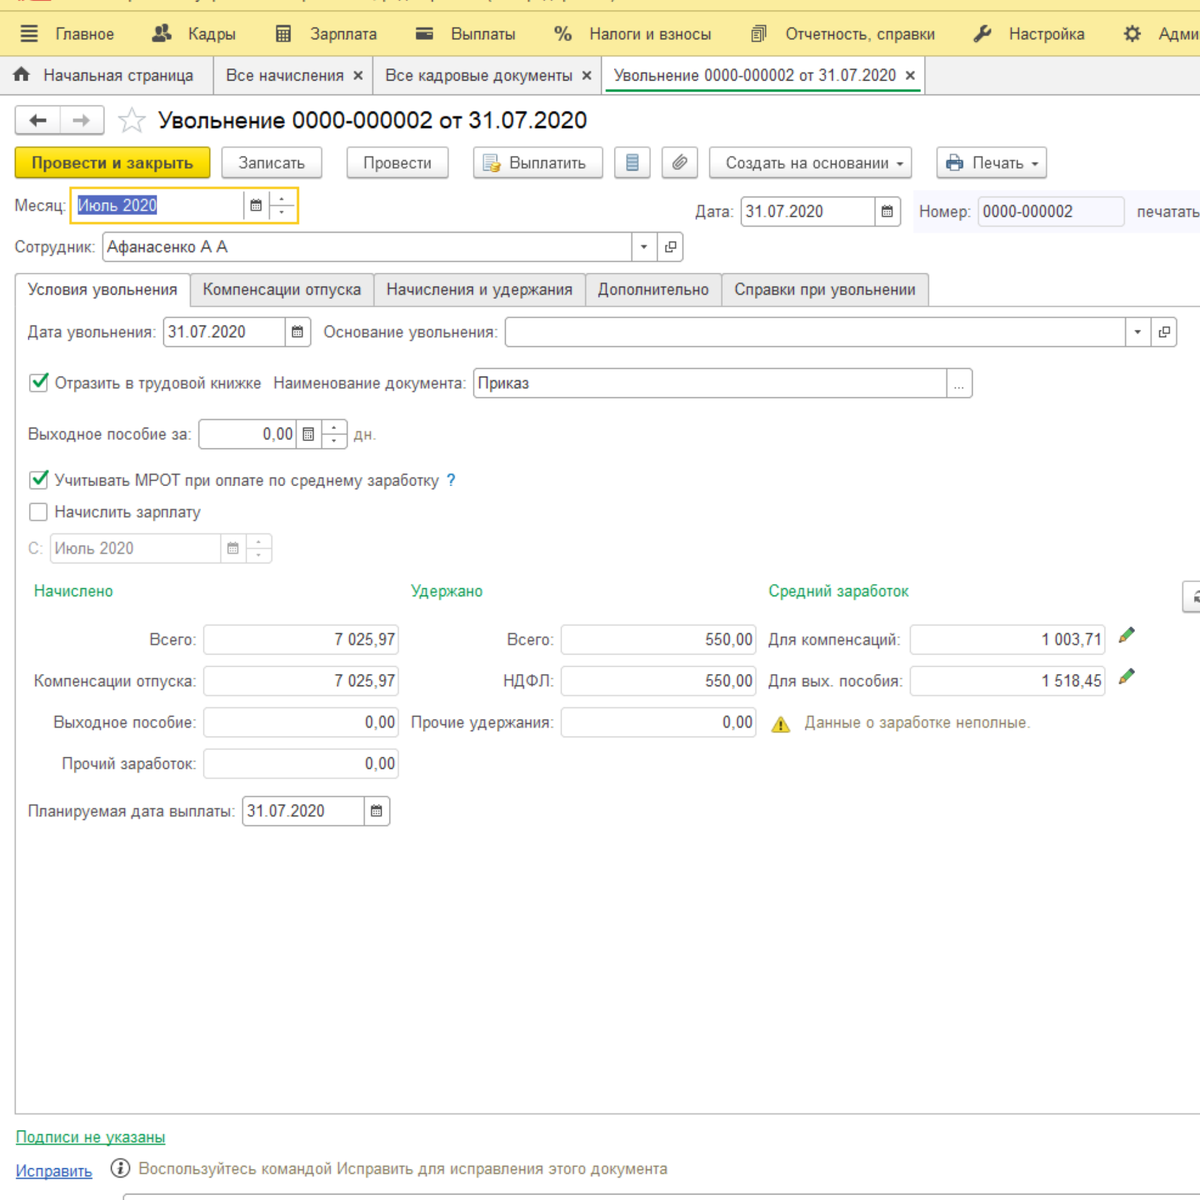
Task: Open calculator for Выходное пособие days
Action: (308, 434)
